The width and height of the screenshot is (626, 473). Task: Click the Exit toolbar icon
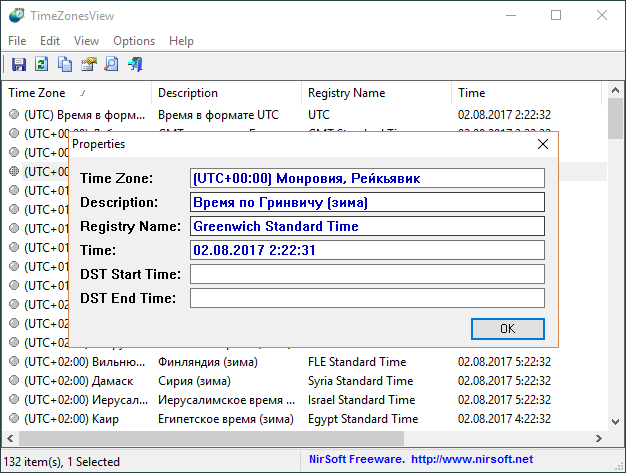click(135, 64)
